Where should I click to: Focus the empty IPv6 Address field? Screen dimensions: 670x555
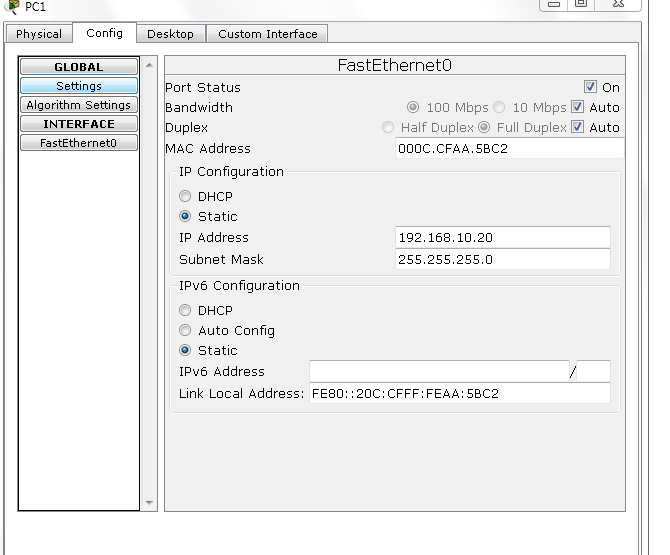point(438,372)
